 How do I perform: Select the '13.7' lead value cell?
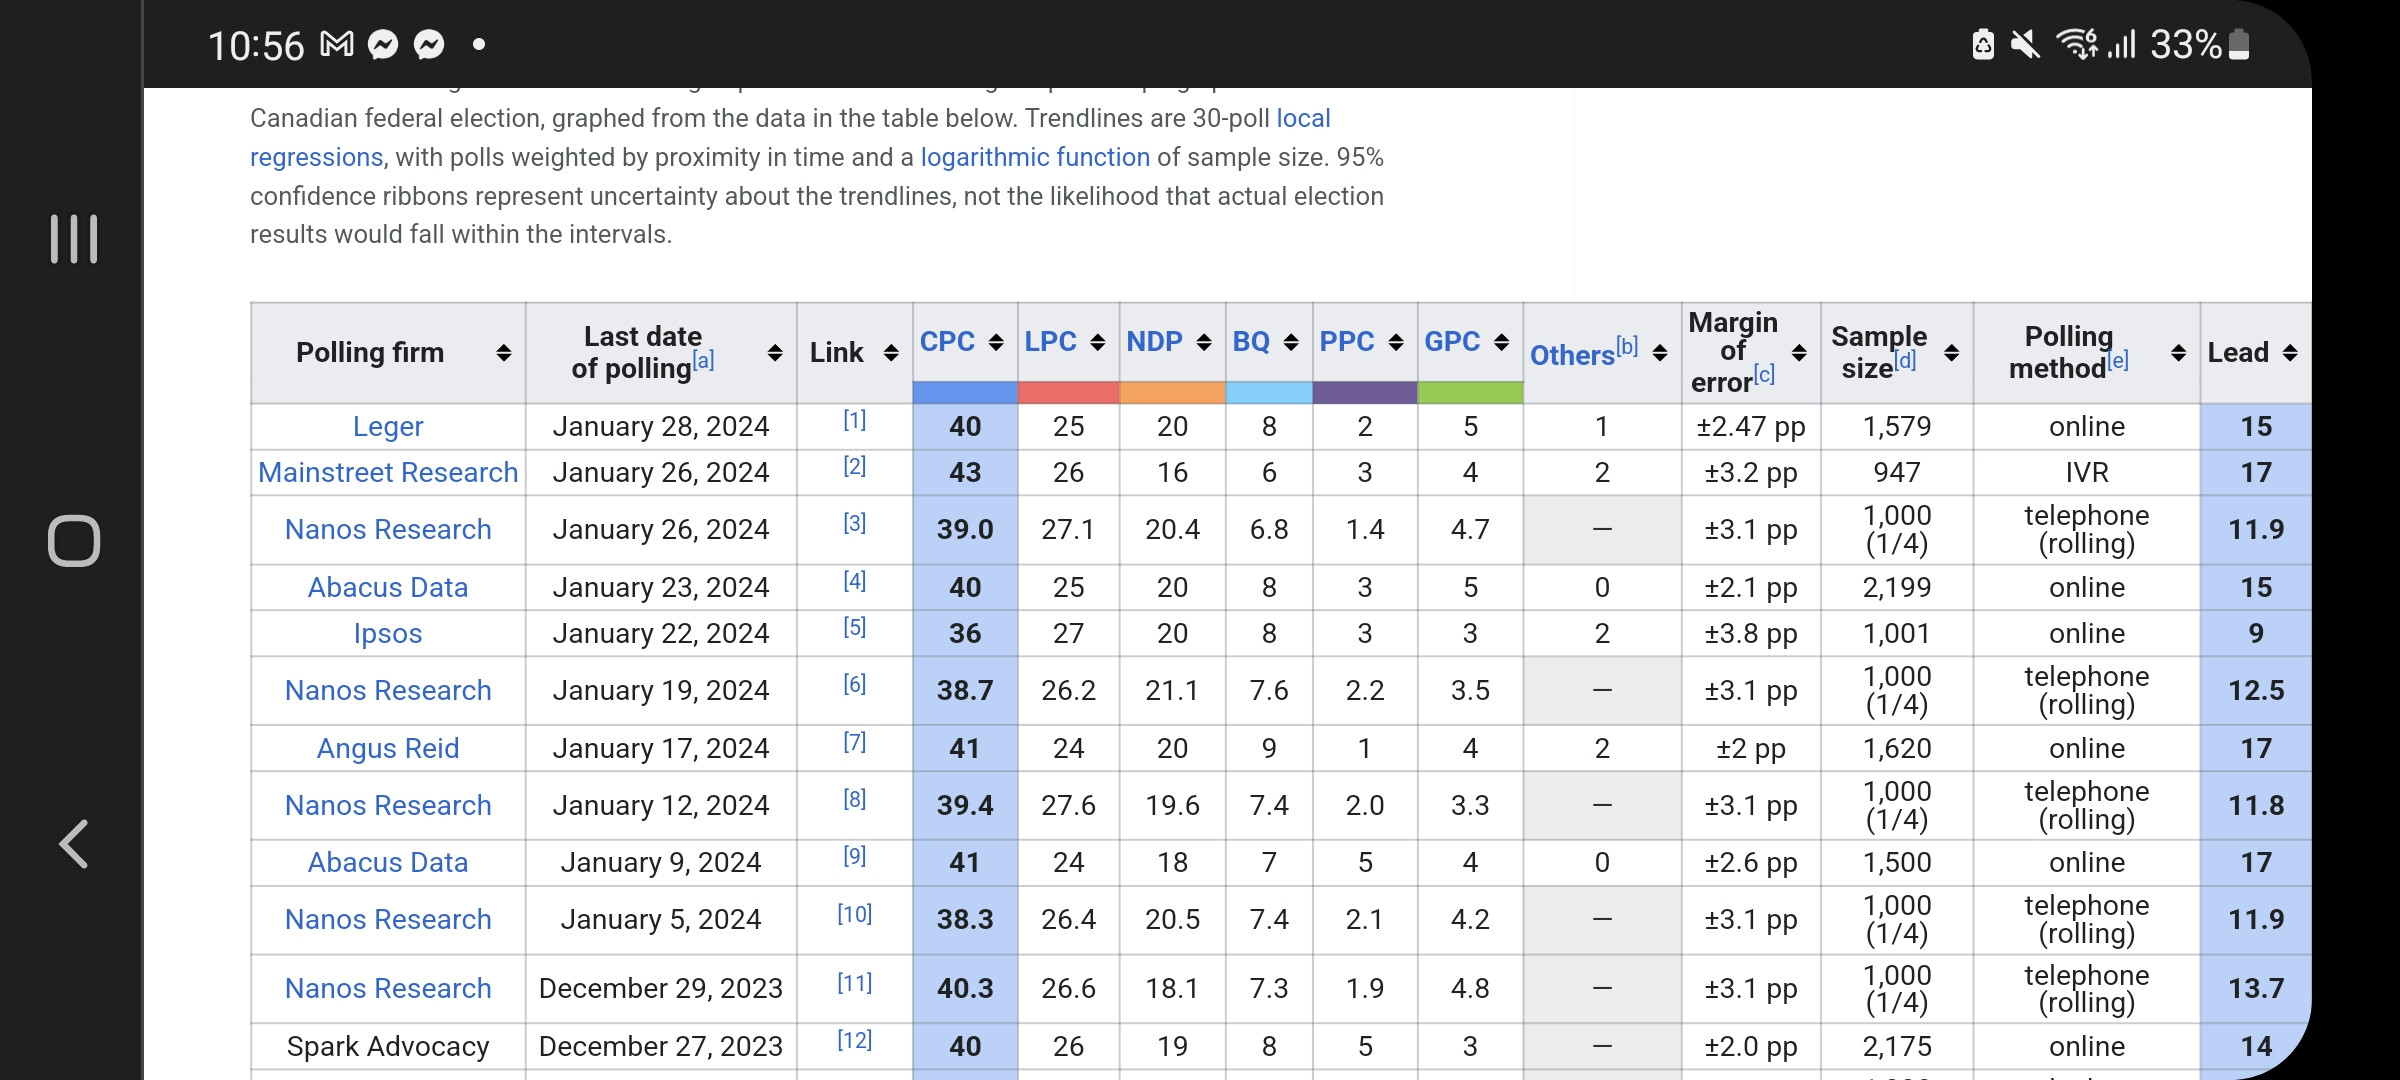(2256, 989)
